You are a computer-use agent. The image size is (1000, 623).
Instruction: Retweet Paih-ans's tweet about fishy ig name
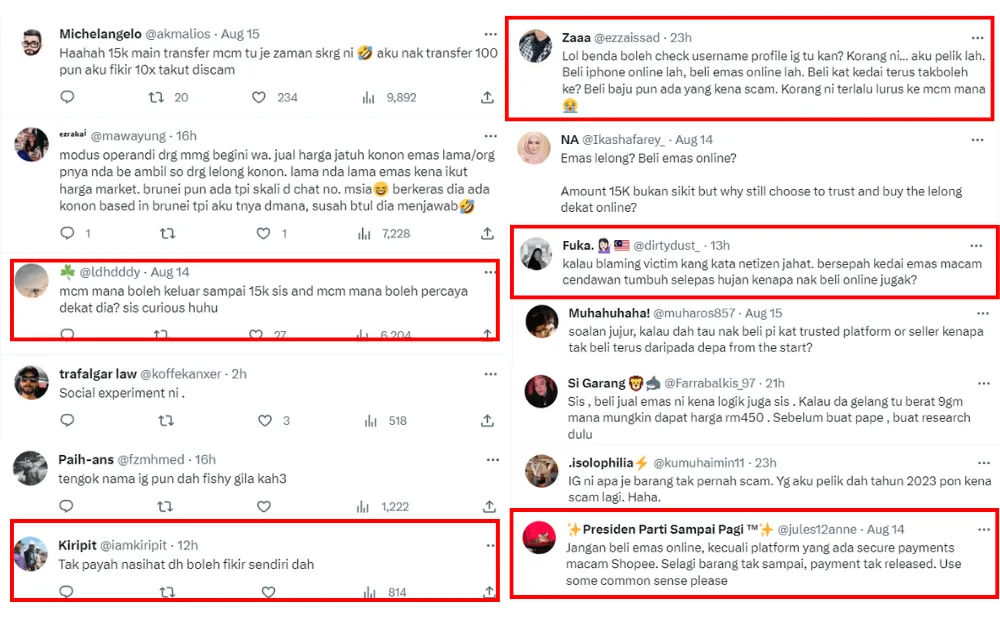(167, 506)
